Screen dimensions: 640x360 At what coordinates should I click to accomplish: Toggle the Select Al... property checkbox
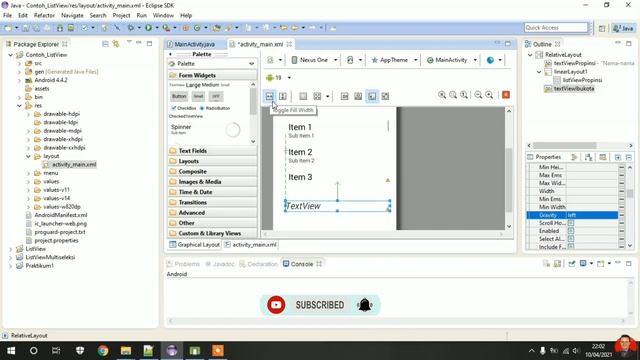tap(571, 239)
